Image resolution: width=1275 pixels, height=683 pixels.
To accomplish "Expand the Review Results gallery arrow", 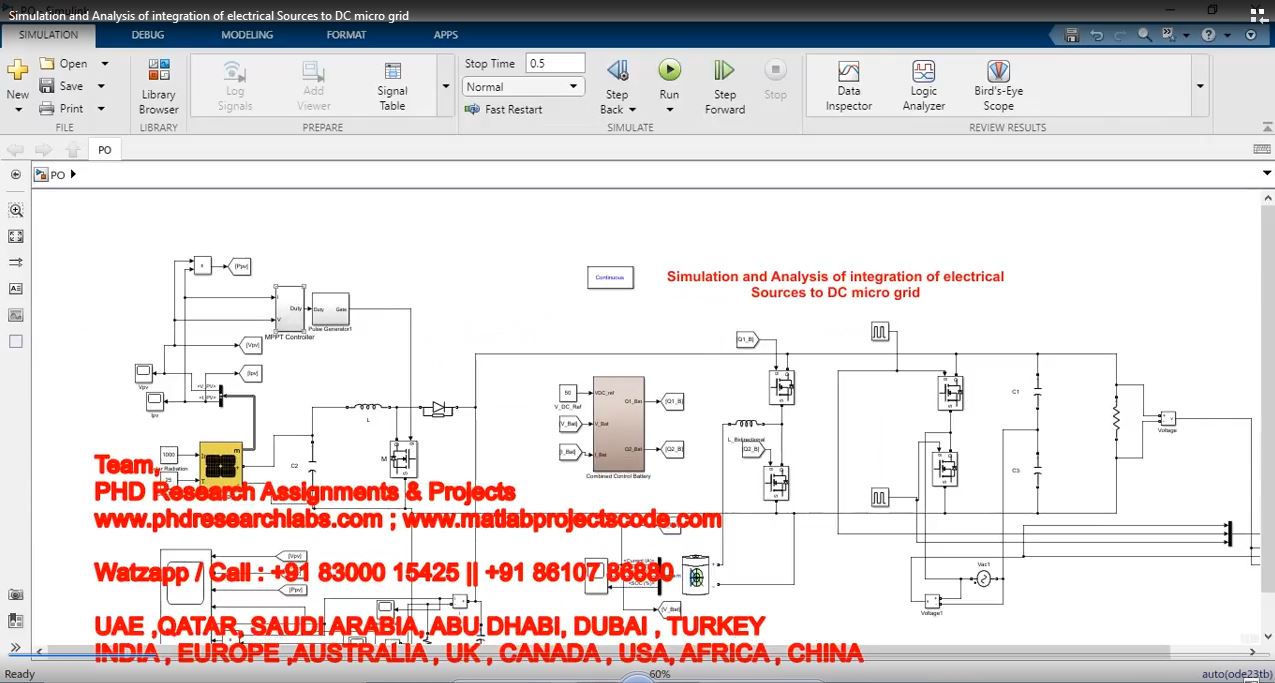I will [x=1199, y=87].
